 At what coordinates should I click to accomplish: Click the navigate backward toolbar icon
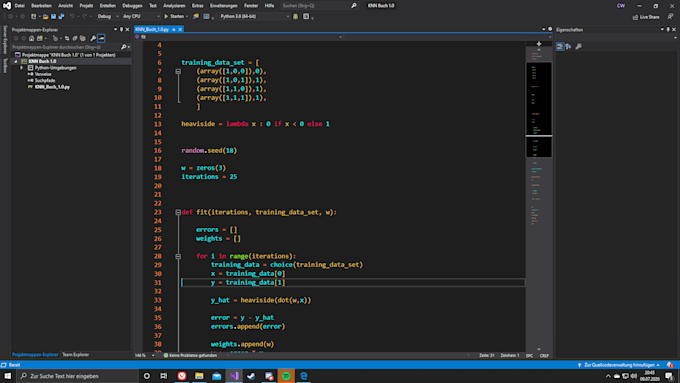[x=10, y=16]
